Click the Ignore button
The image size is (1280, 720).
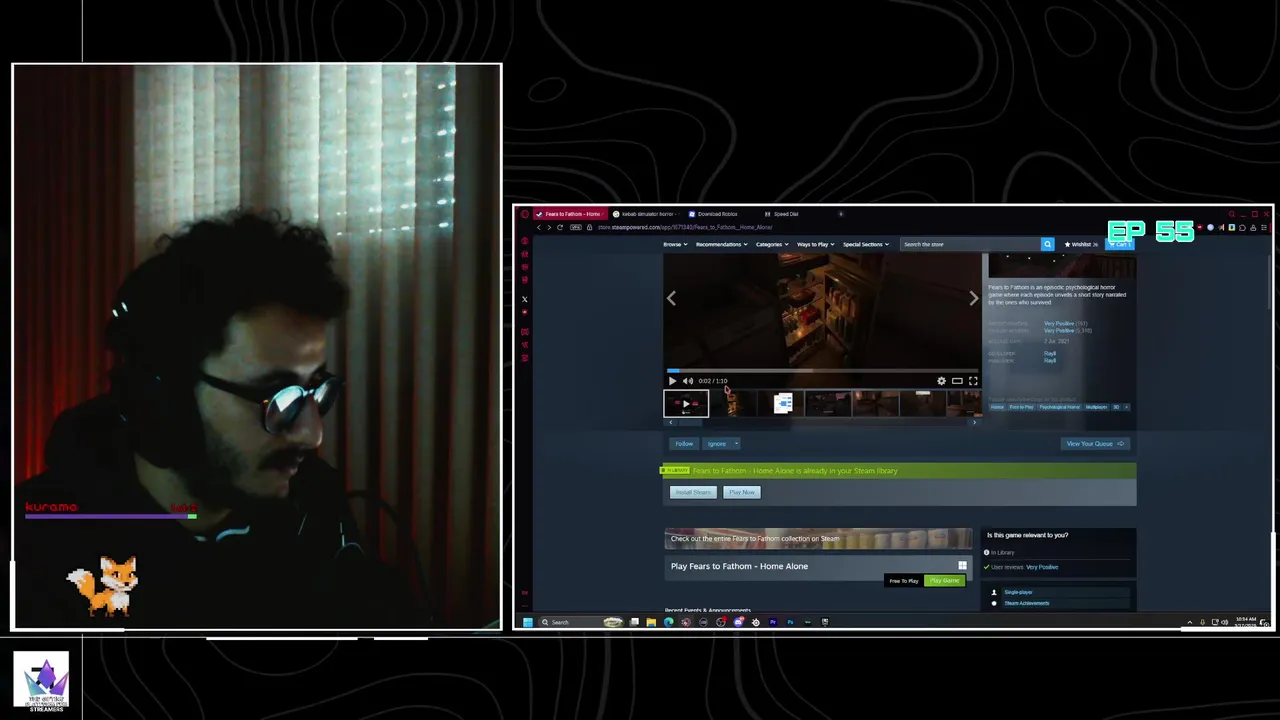pyautogui.click(x=716, y=444)
